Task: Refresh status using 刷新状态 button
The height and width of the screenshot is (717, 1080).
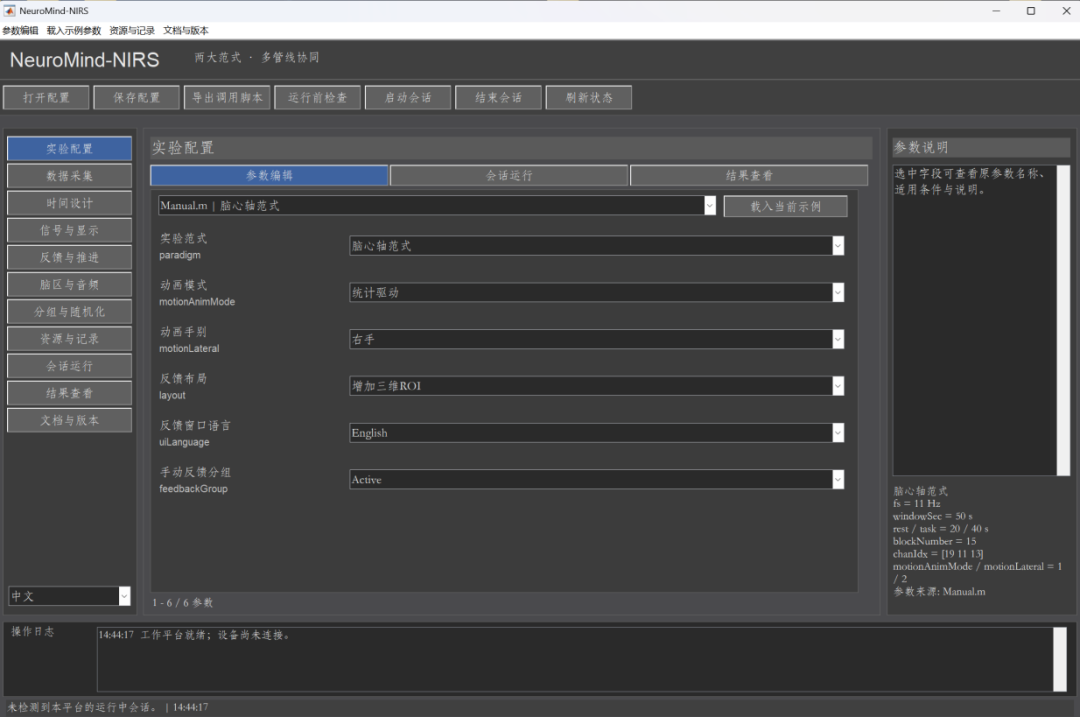Action: tap(589, 98)
